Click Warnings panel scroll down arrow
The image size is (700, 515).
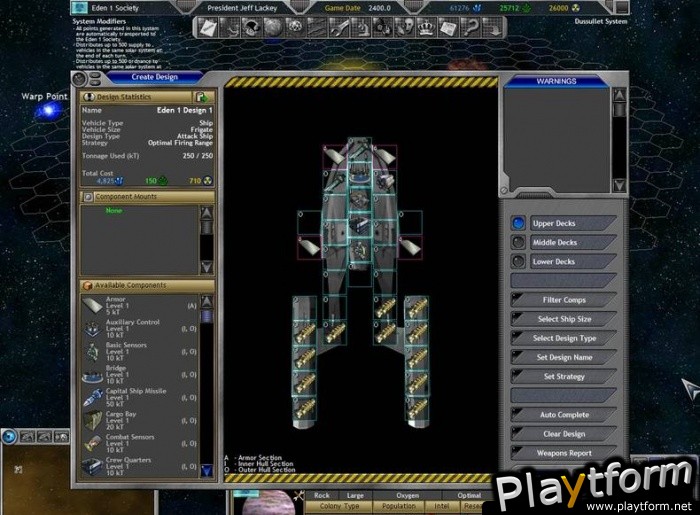pyautogui.click(x=620, y=185)
